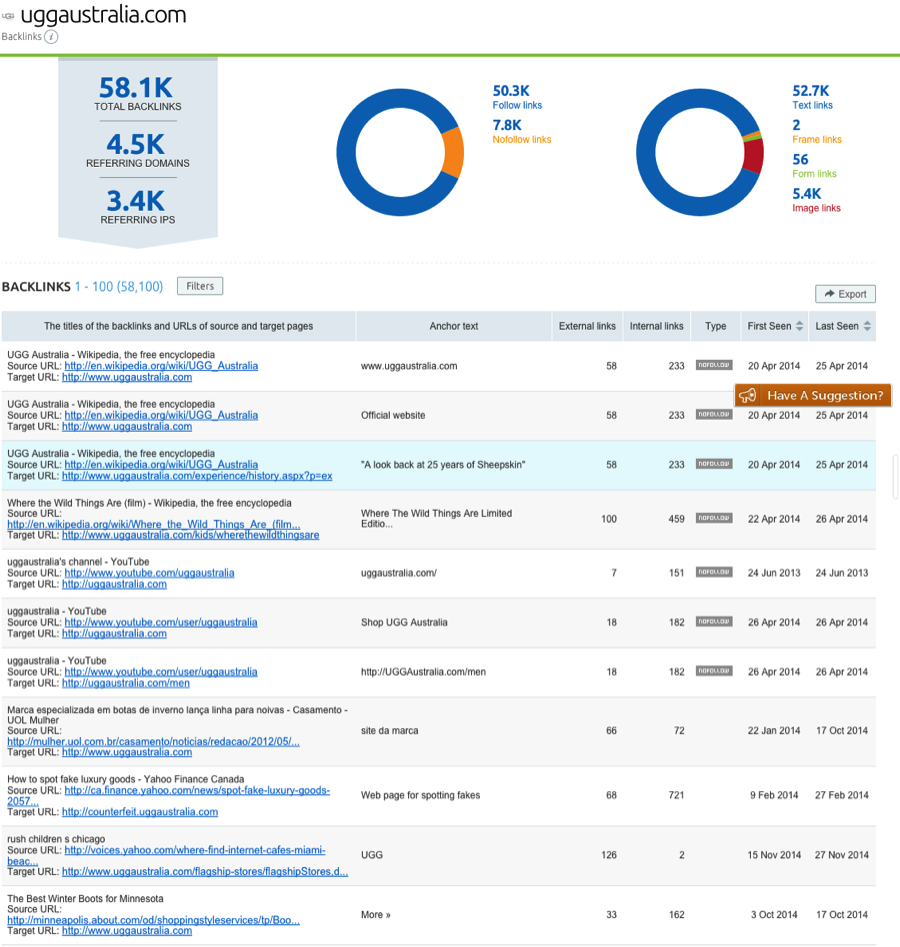Viewport: 900px width, 947px height.
Task: Click nofollow badge in uggaustralia.com/ anchor row
Action: [714, 572]
